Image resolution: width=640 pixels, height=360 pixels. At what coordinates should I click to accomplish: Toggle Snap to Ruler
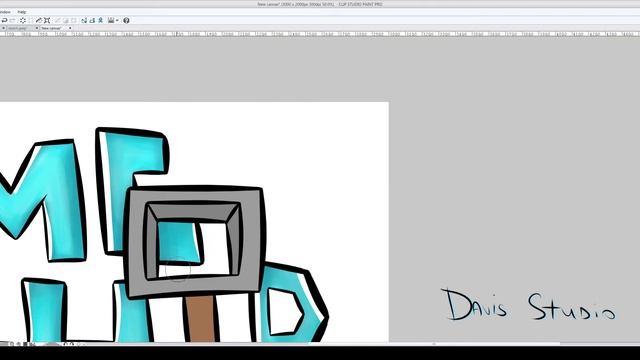point(84,20)
